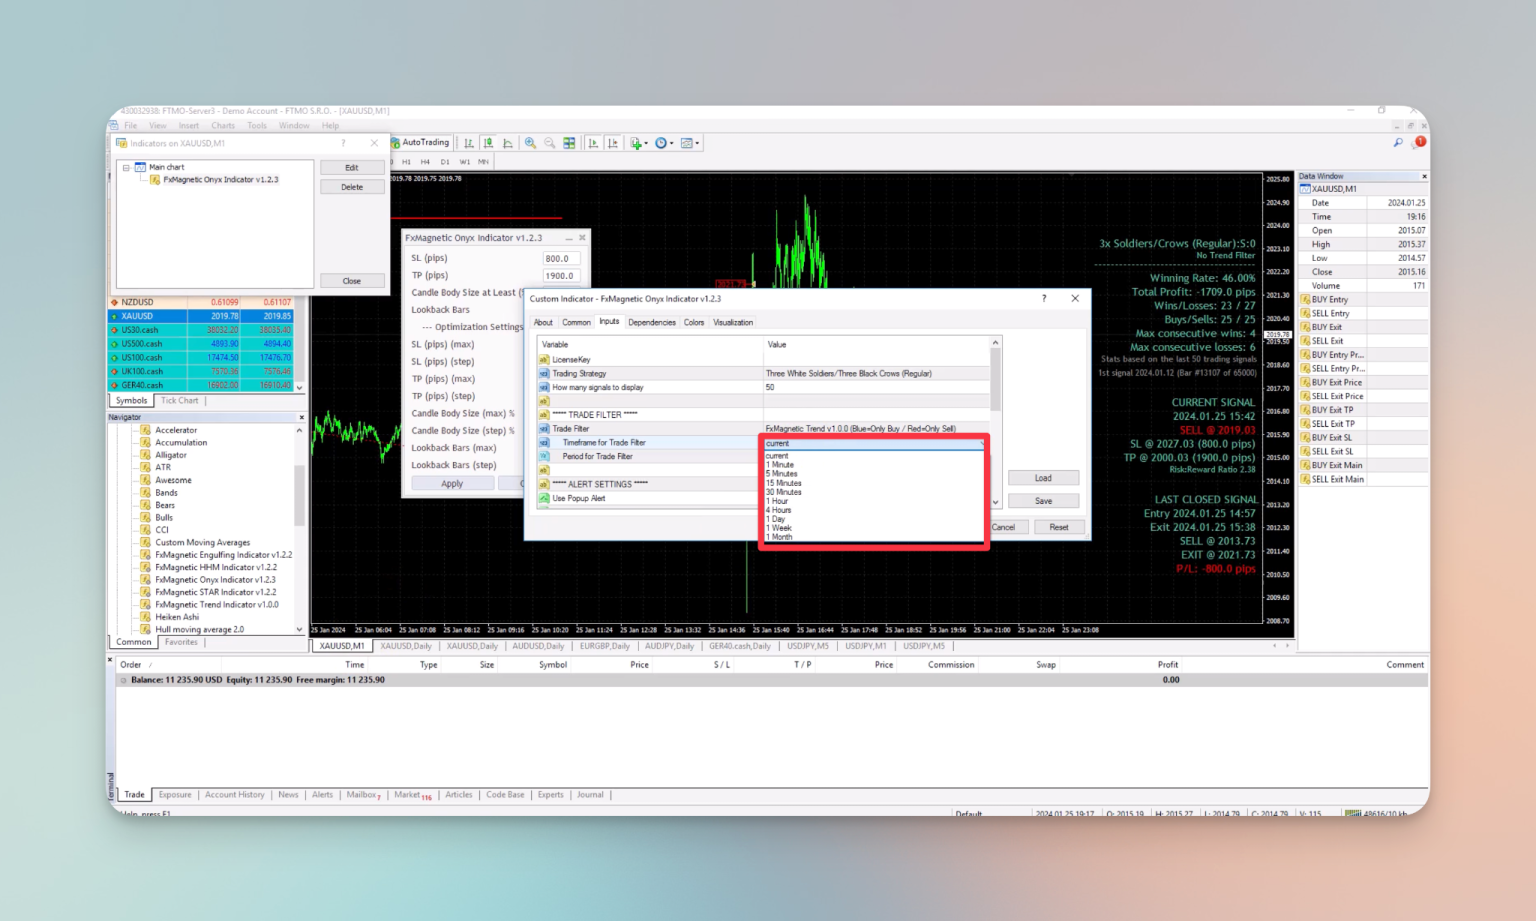This screenshot has height=921, width=1536.
Task: Toggle the AutoTrading button
Action: coord(421,143)
